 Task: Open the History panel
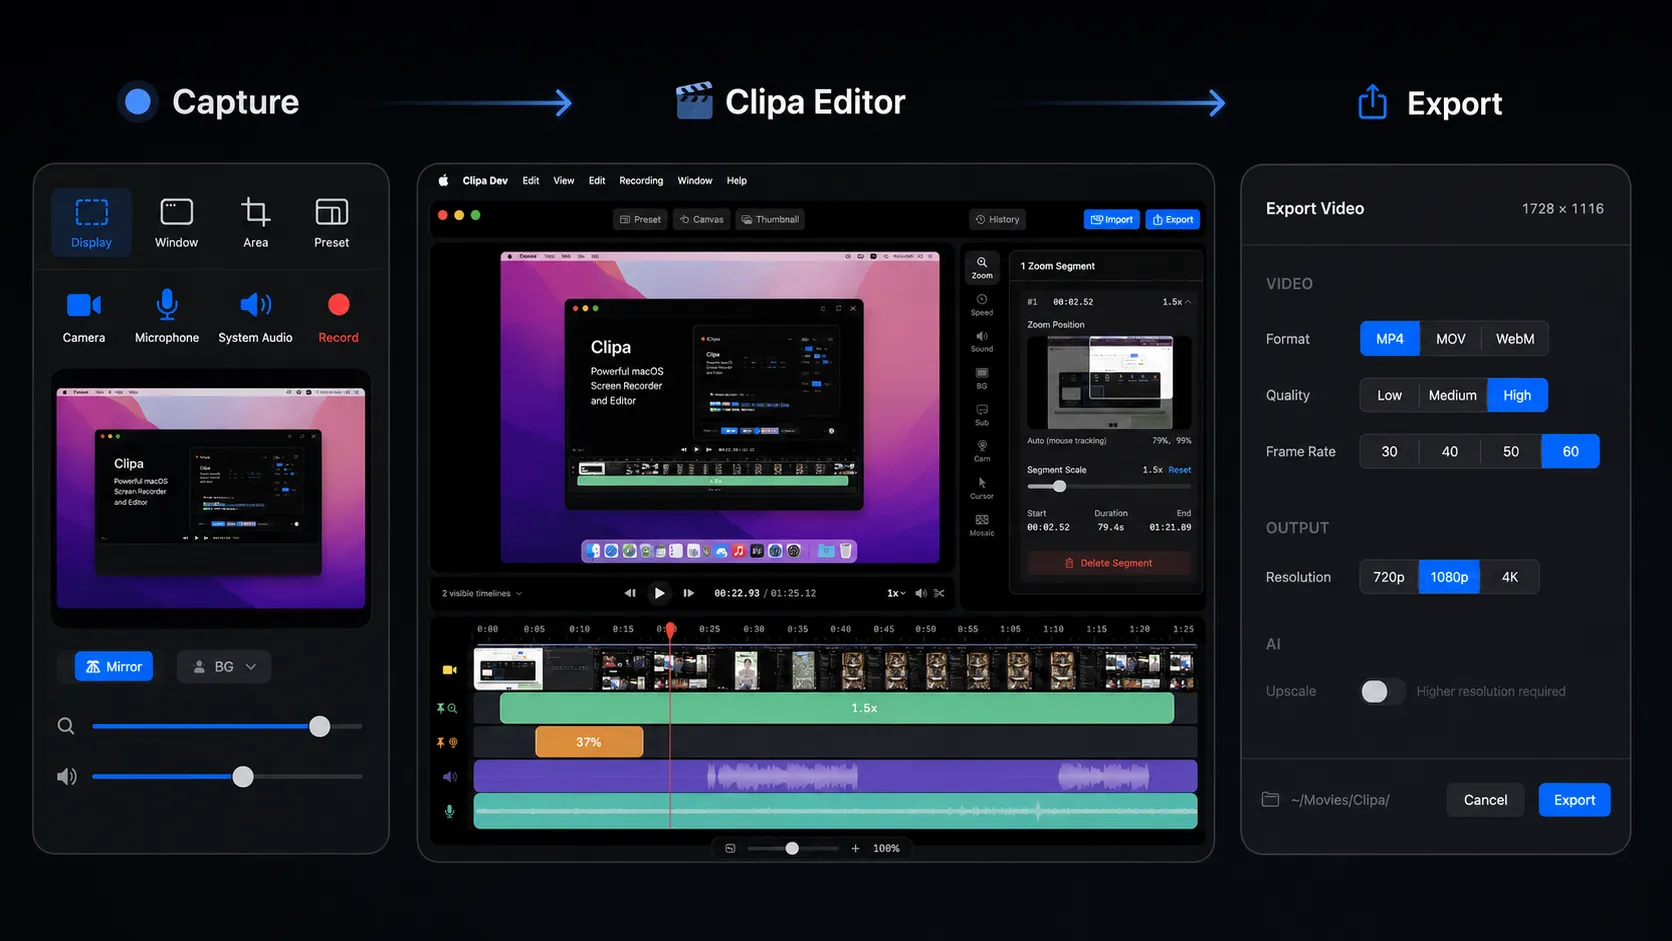[998, 219]
